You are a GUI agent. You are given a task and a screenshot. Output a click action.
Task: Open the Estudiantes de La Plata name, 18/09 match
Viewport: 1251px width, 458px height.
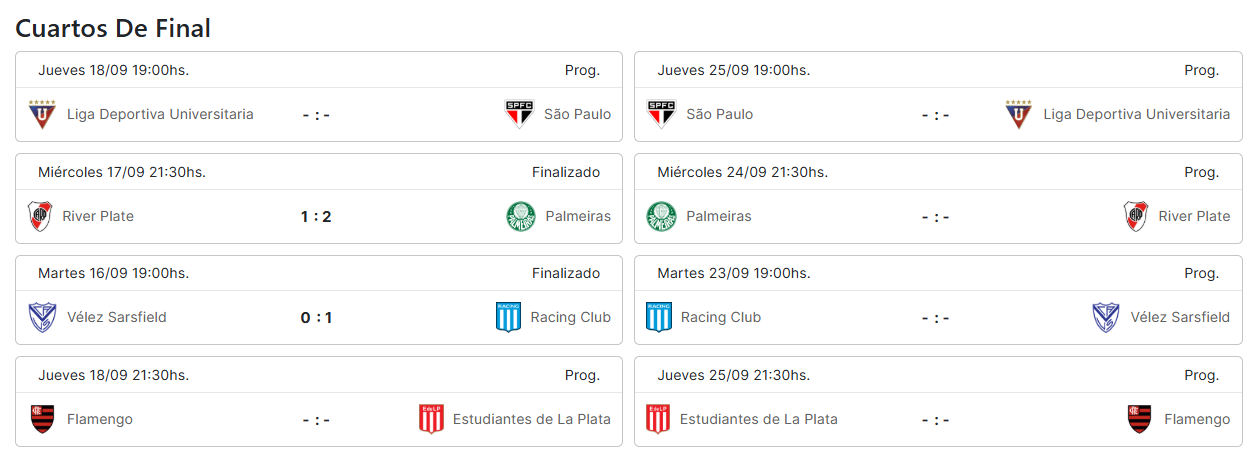[532, 419]
